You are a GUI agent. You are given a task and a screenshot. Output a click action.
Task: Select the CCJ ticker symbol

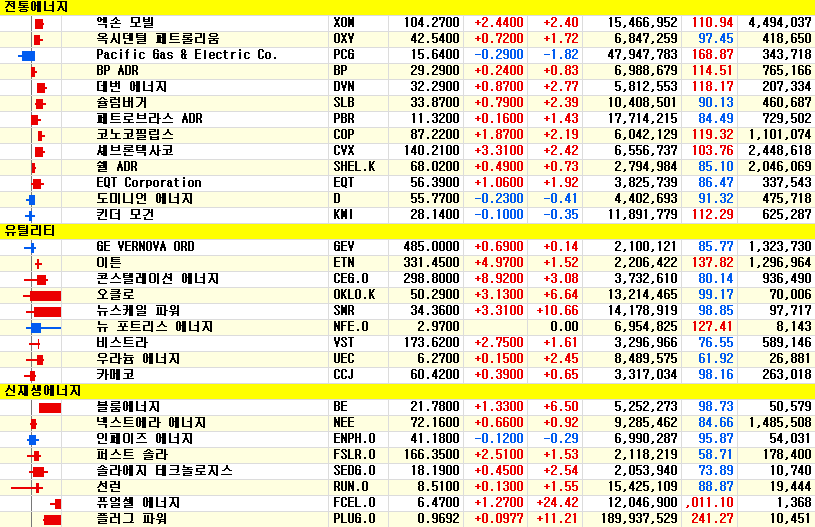[x=344, y=375]
